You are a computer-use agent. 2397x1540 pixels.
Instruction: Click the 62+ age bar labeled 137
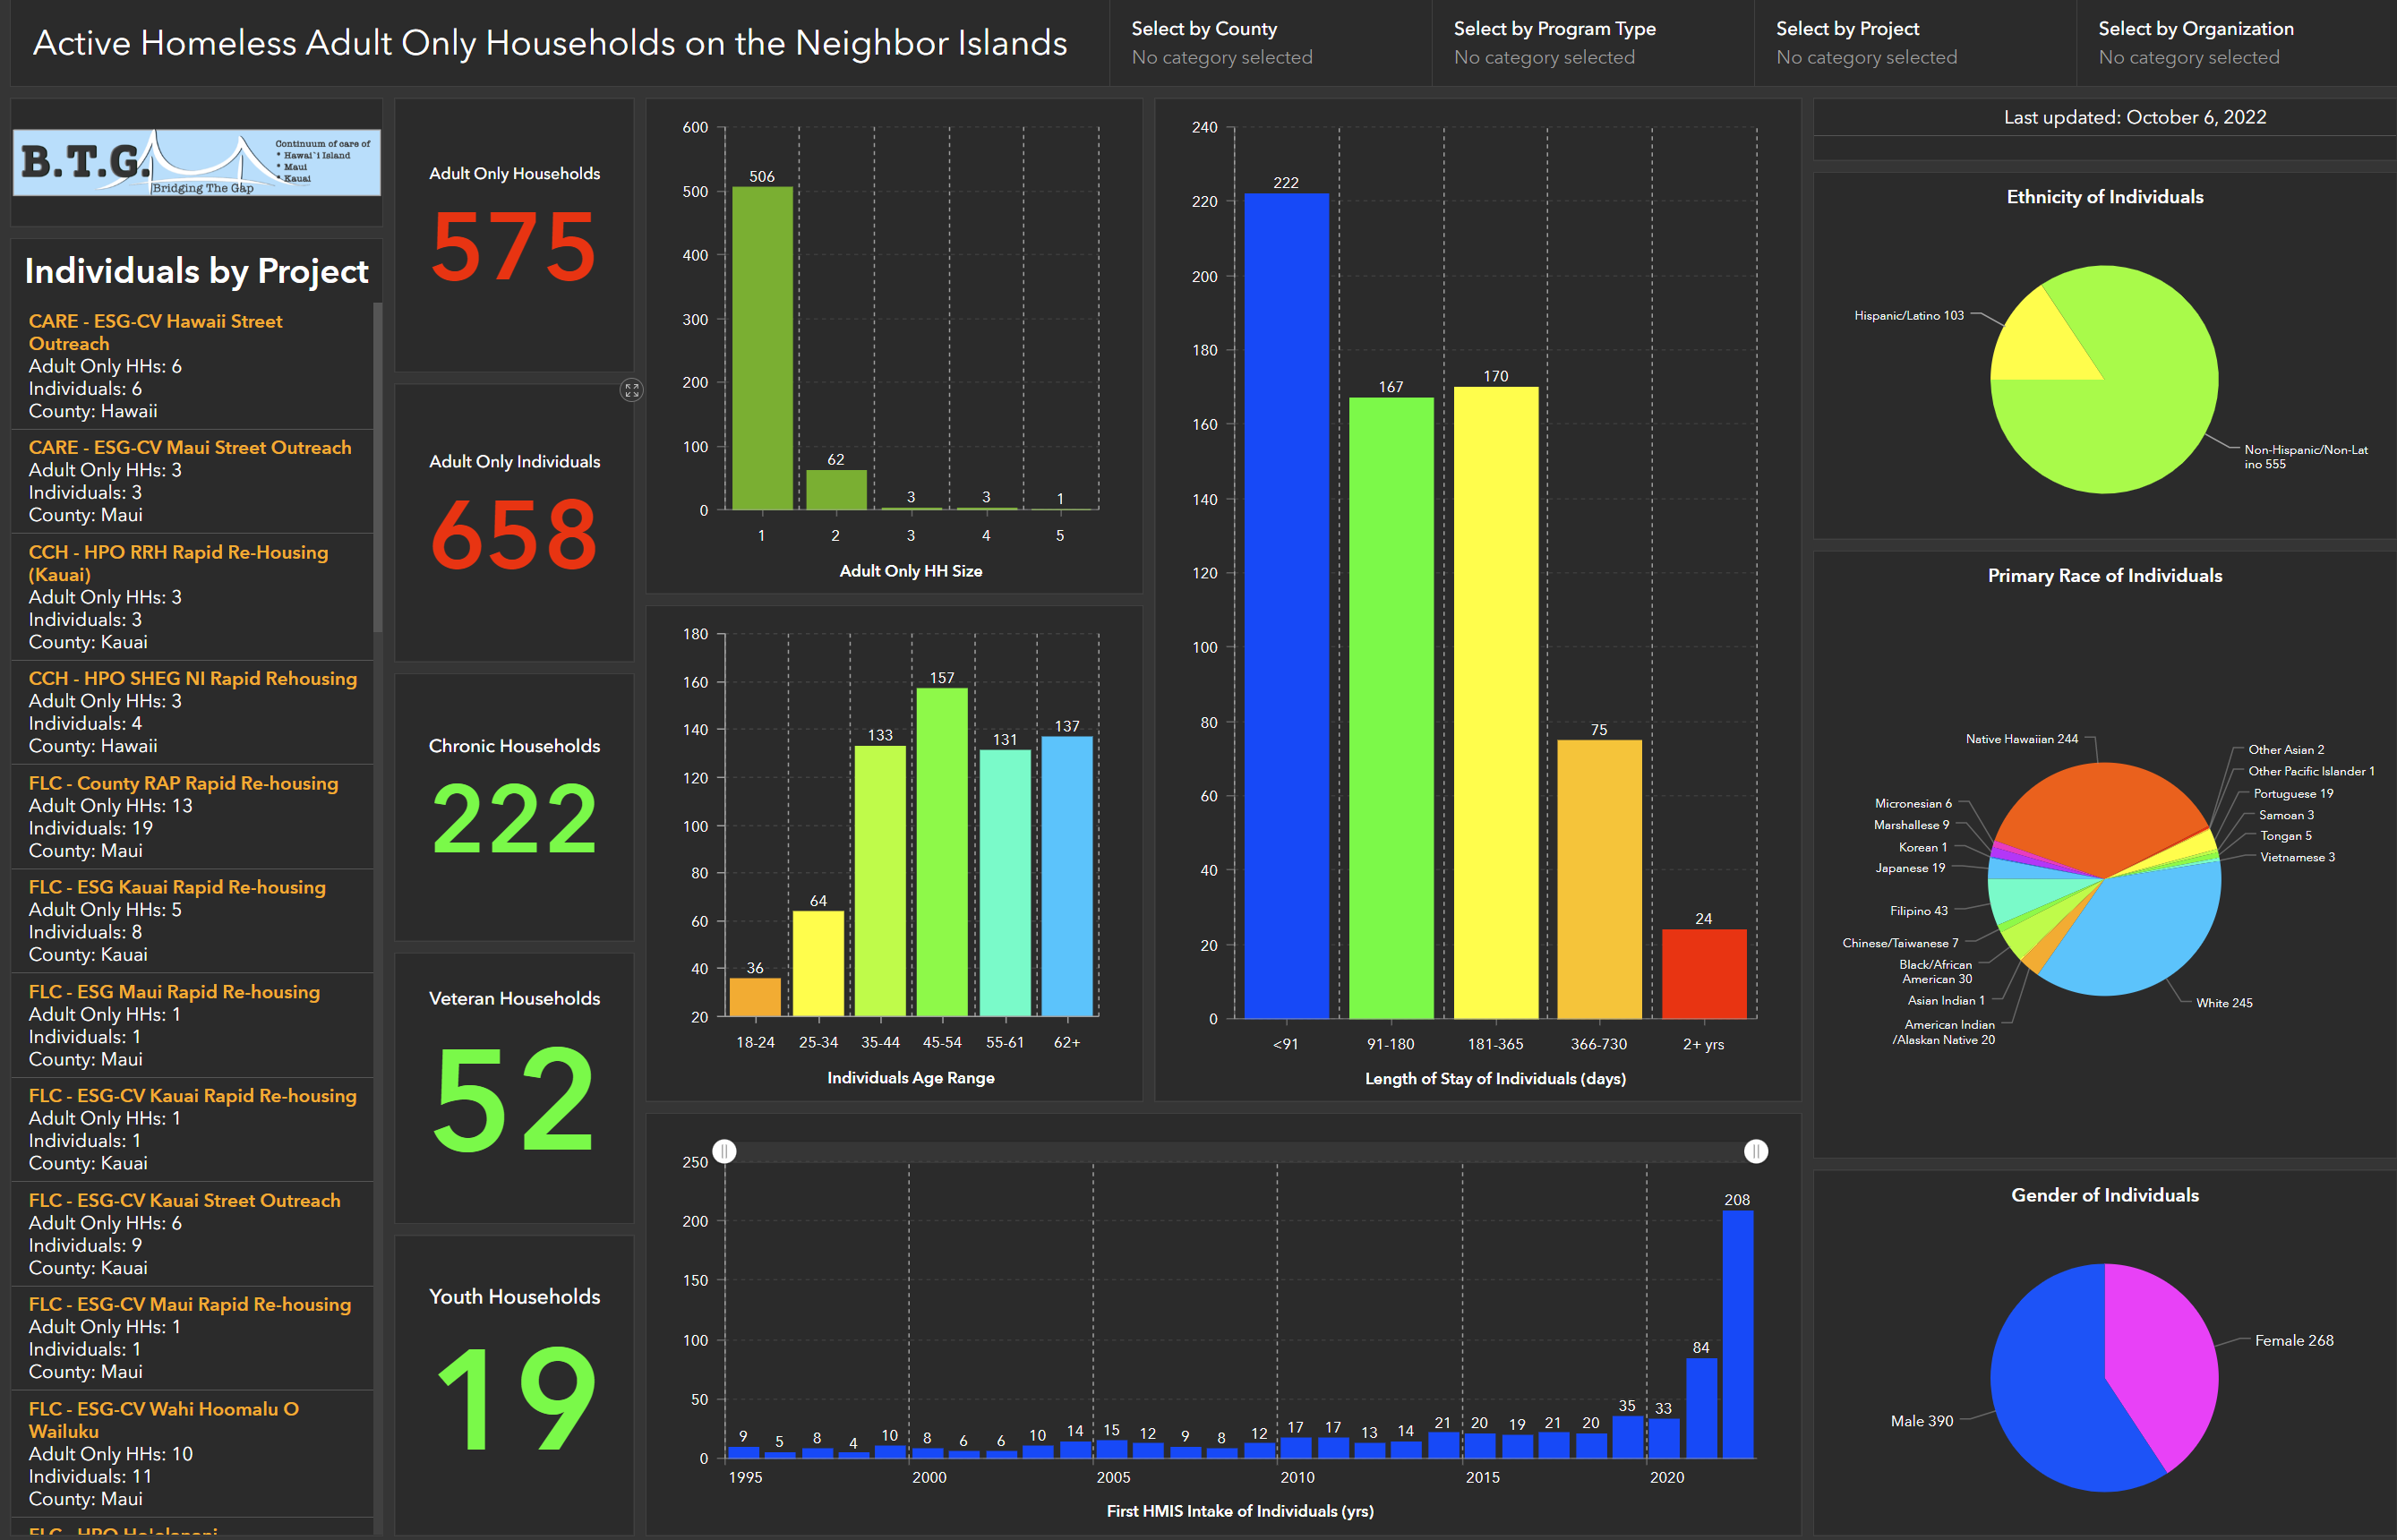(x=1067, y=876)
